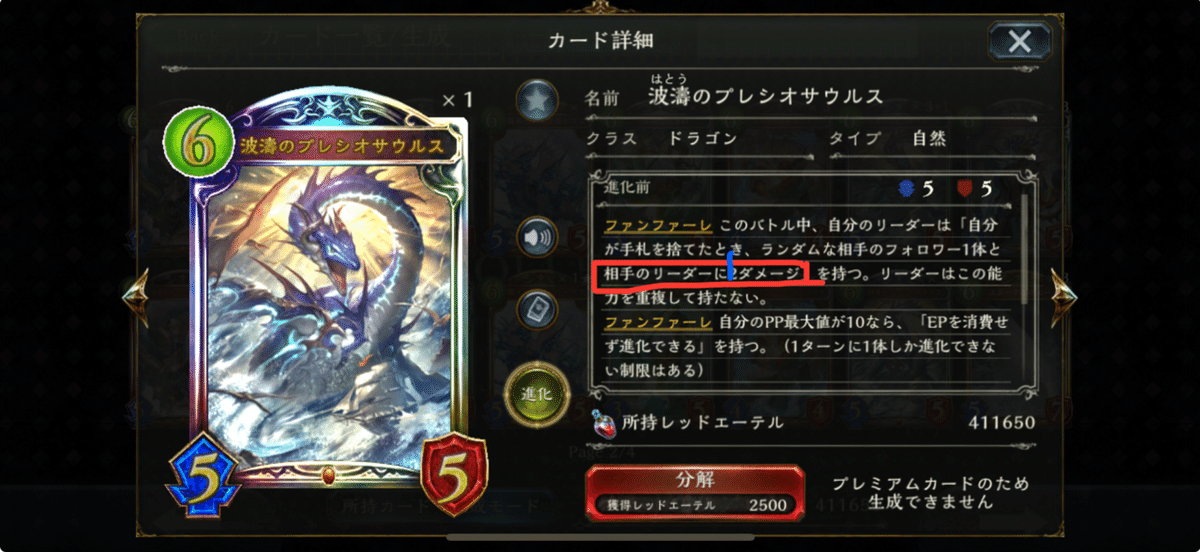Screen dimensions: 1200x552
Task: Open the card art view icon
Action: (537, 308)
